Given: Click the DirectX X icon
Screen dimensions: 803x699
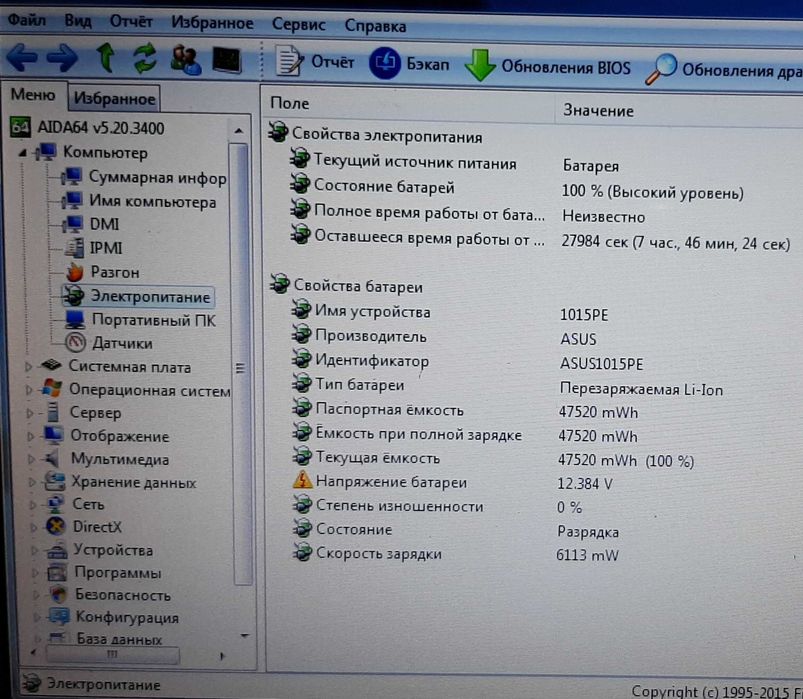Looking at the screenshot, I should pos(55,526).
